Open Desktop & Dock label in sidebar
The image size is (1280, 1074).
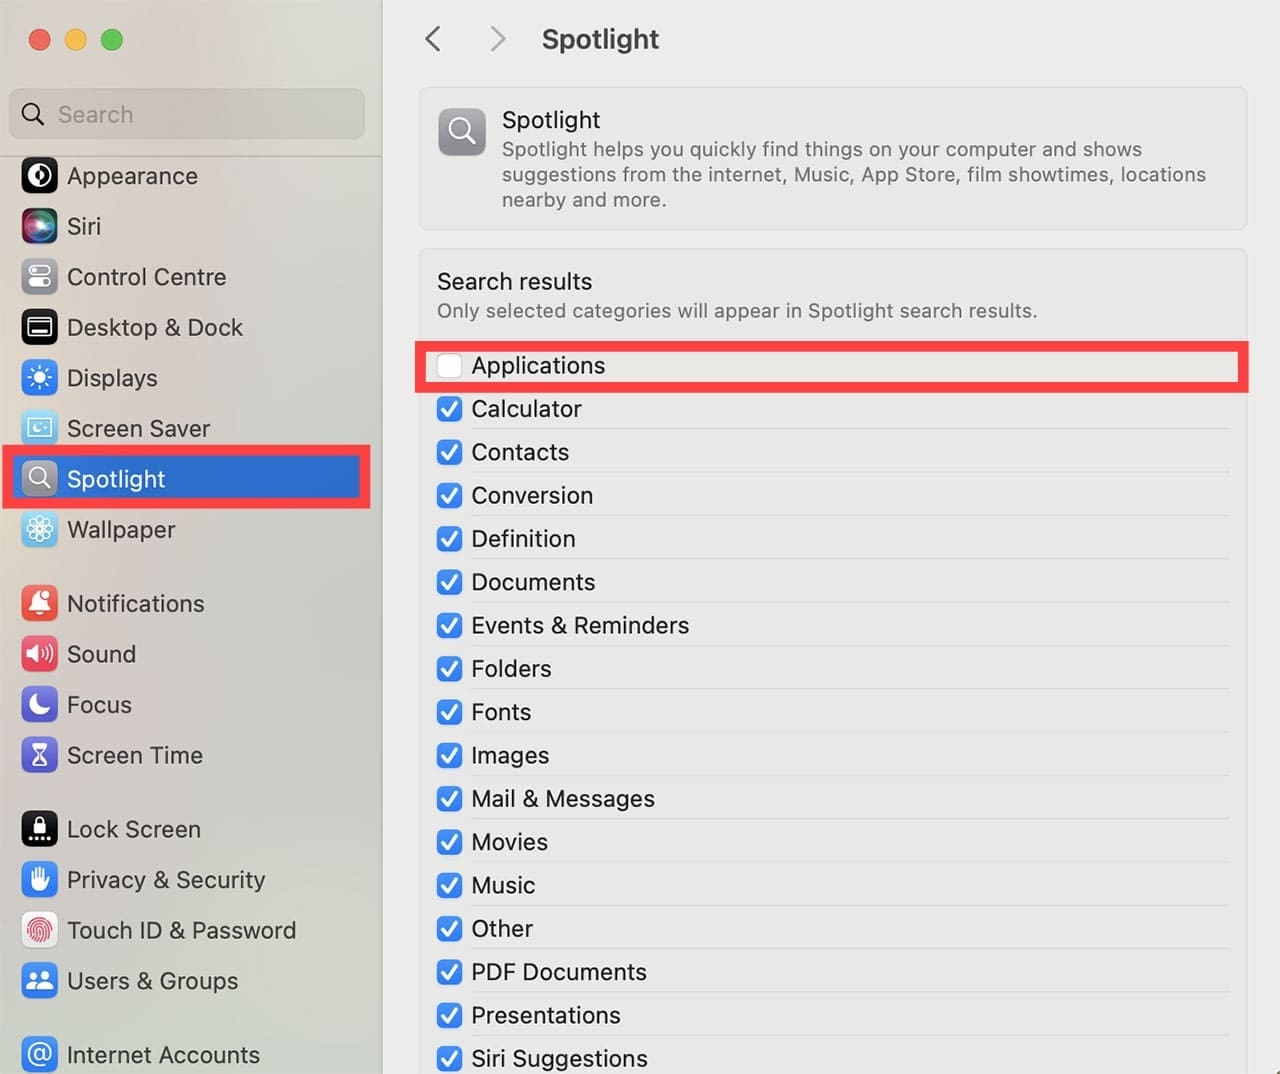coord(155,327)
